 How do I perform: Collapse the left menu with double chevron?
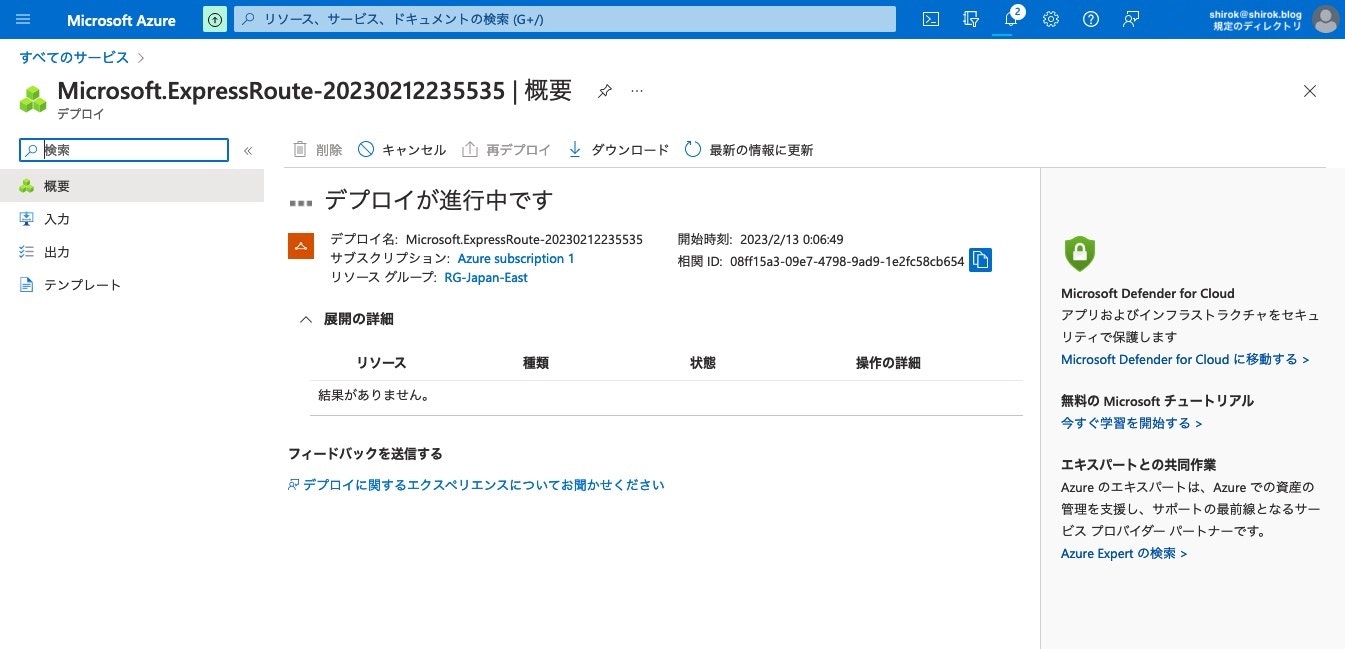pyautogui.click(x=248, y=150)
